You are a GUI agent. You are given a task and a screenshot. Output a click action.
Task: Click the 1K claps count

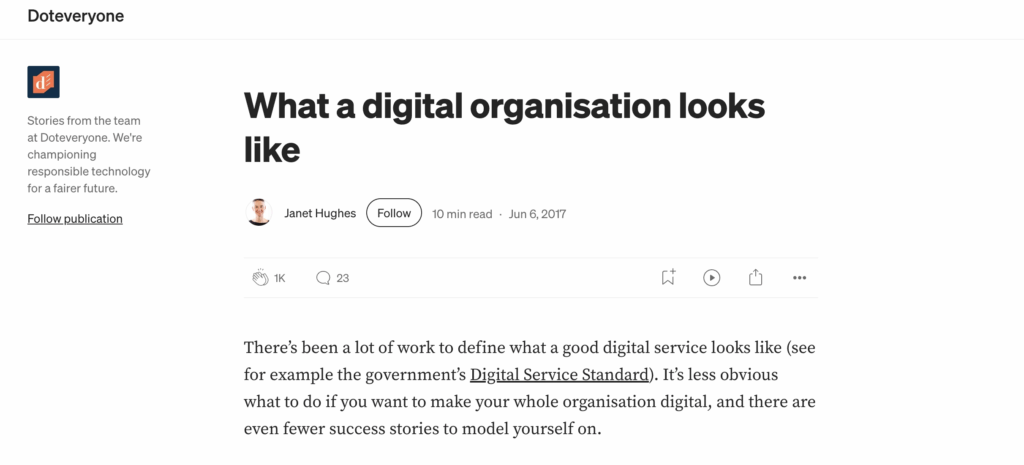[280, 278]
